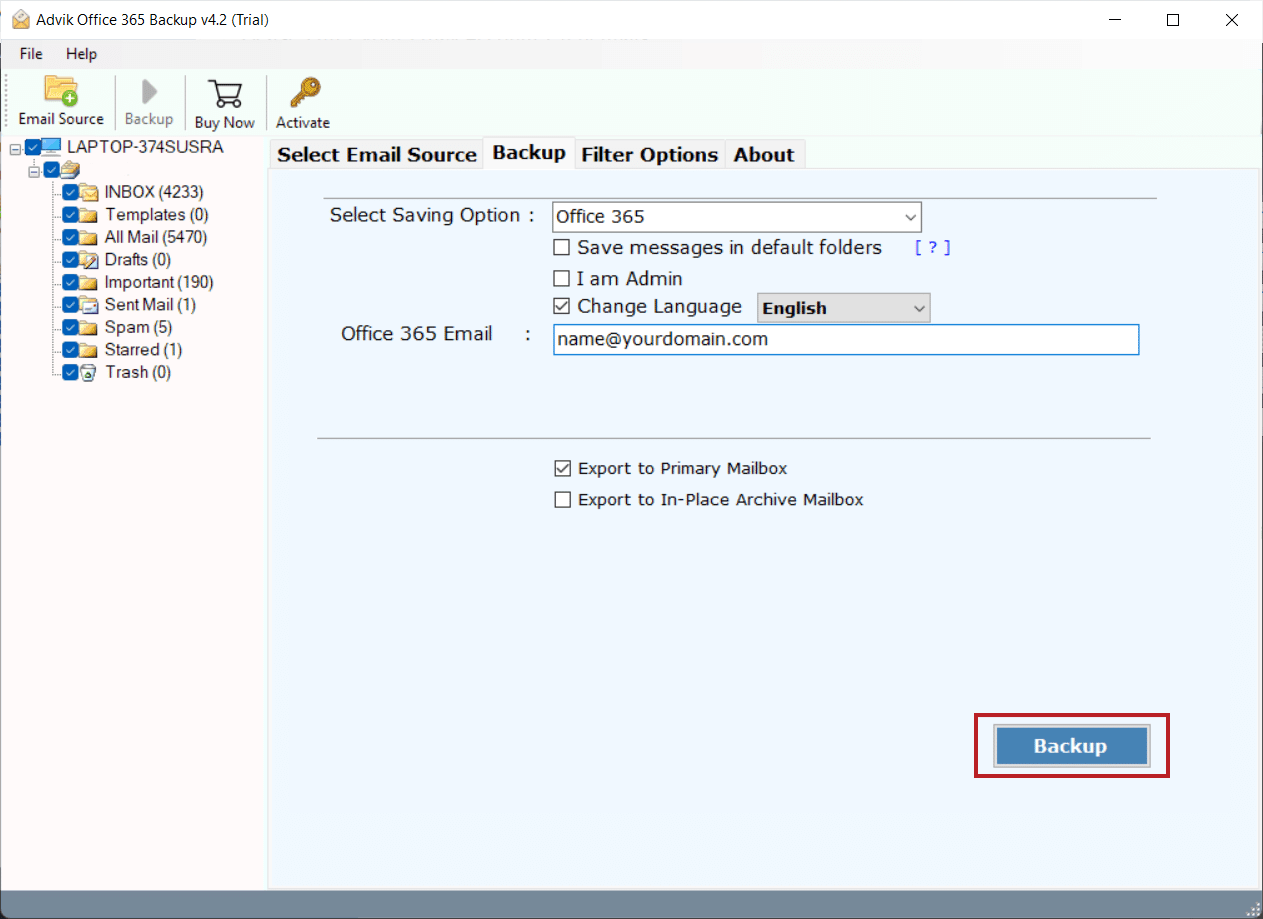Switch to the About tab
The height and width of the screenshot is (919, 1263).
pos(764,154)
